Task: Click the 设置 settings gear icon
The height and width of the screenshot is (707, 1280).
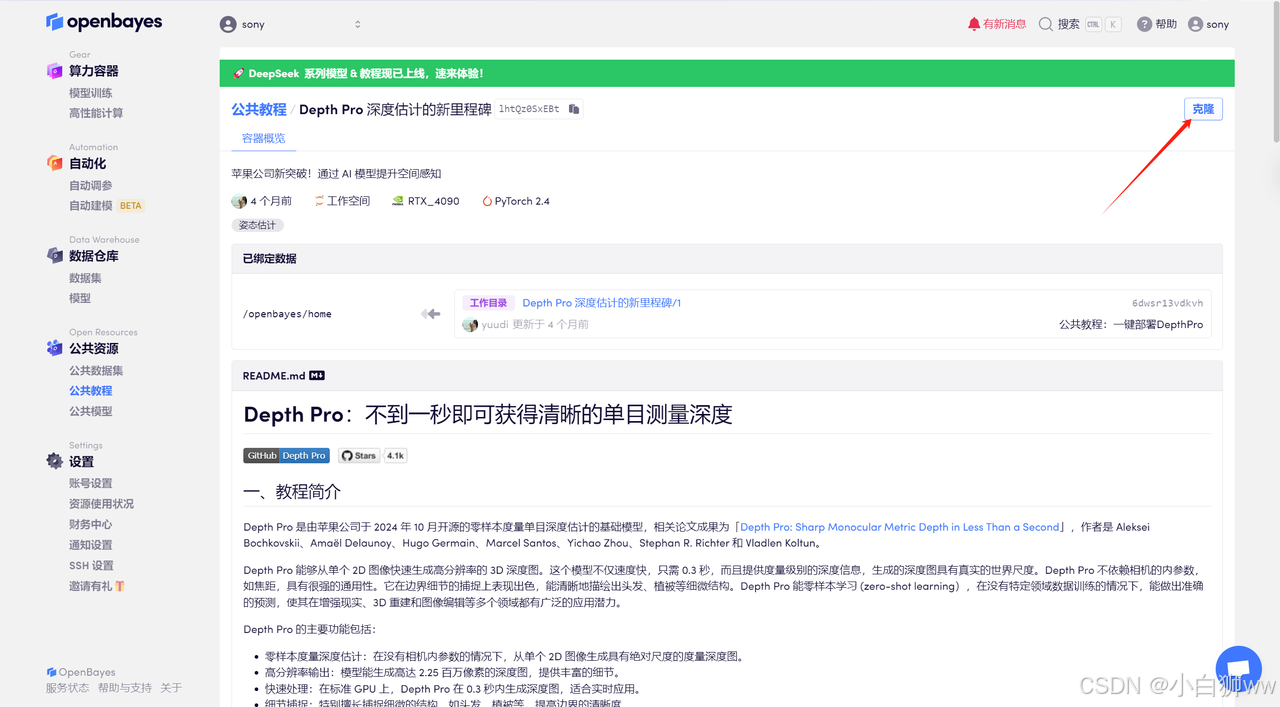Action: pos(56,461)
